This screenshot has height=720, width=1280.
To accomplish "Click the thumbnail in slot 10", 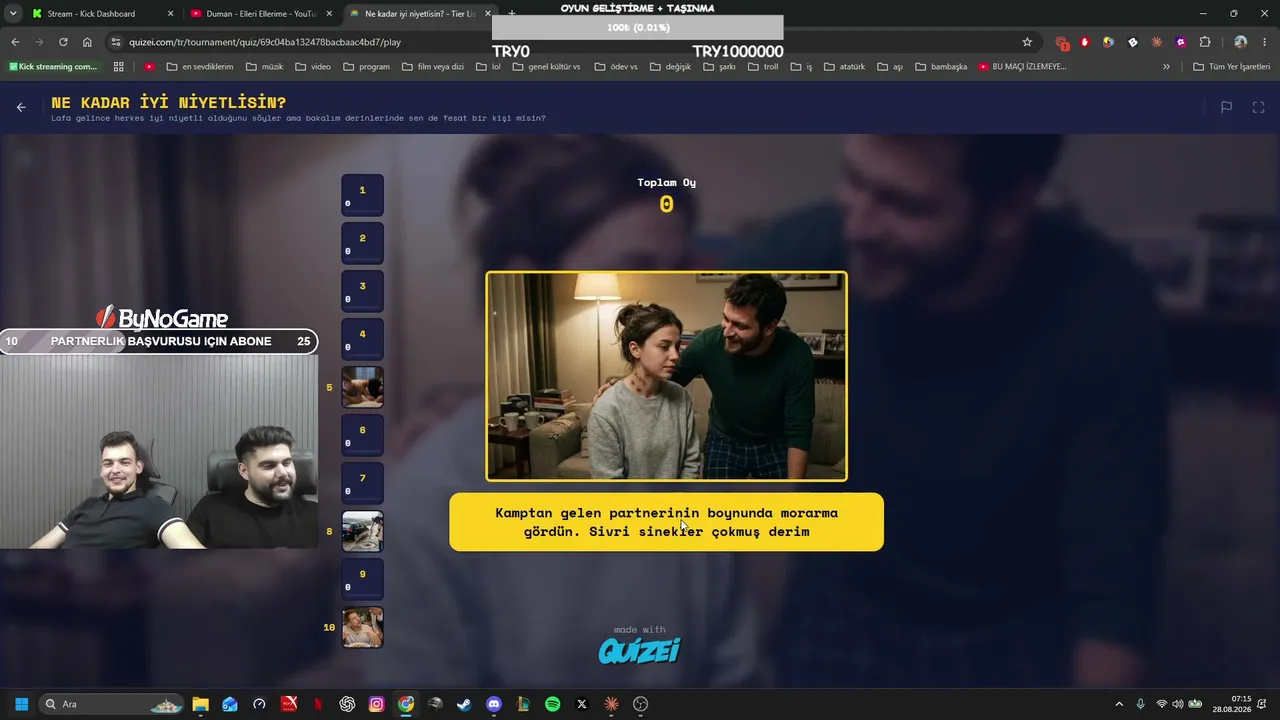I will [x=362, y=627].
